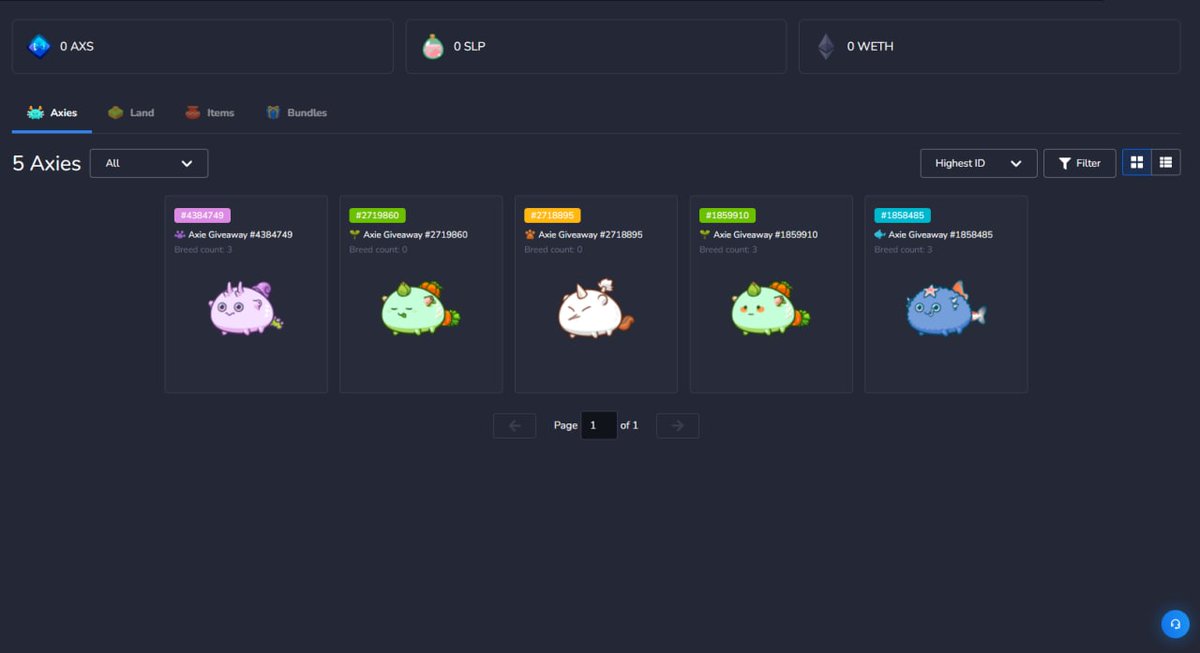Click the class icon beside Axie #4384749
Image resolution: width=1200 pixels, height=653 pixels.
pyautogui.click(x=179, y=235)
